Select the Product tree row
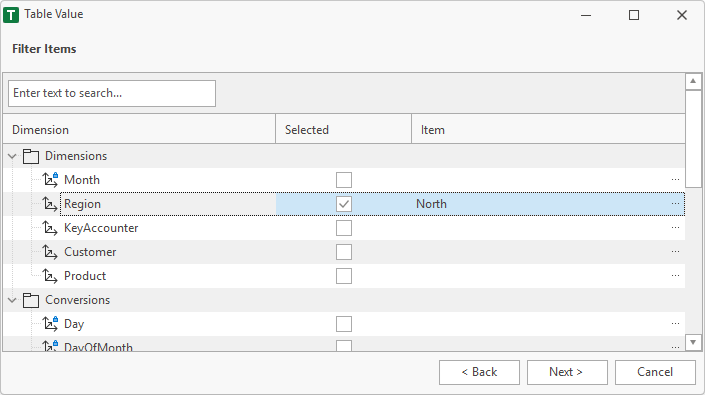 pyautogui.click(x=344, y=276)
